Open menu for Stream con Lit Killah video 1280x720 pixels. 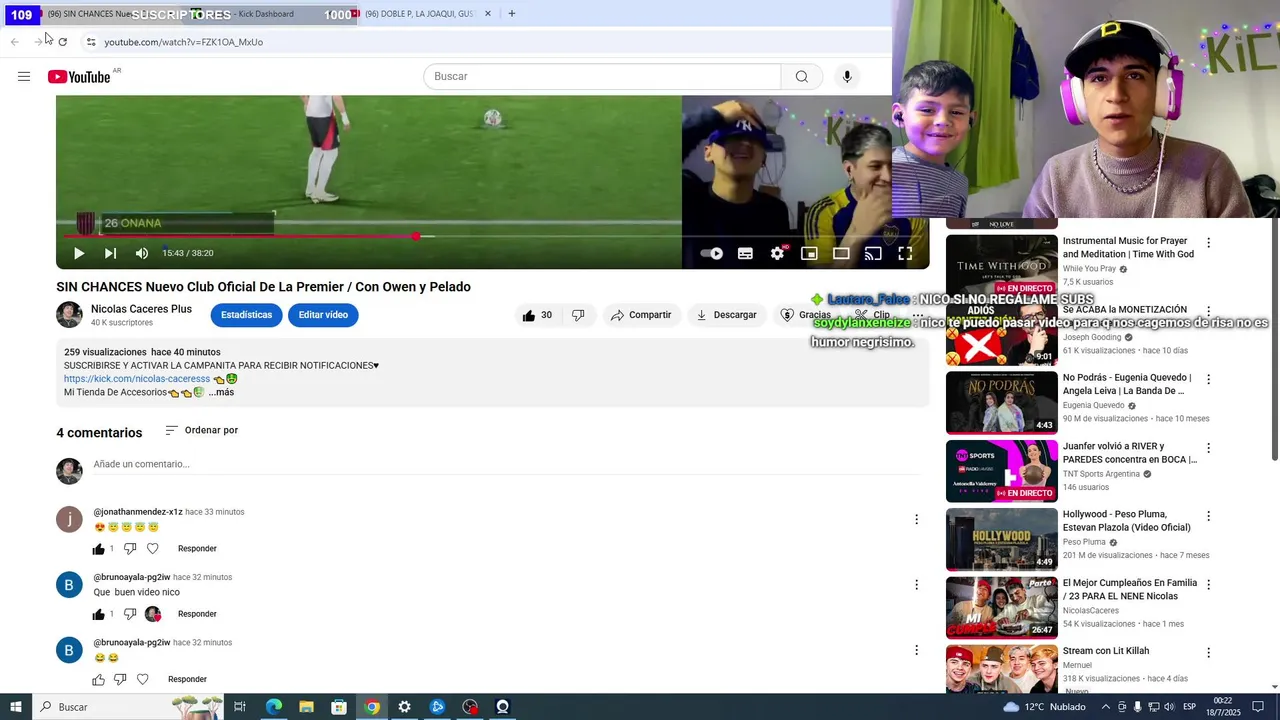coord(1208,653)
